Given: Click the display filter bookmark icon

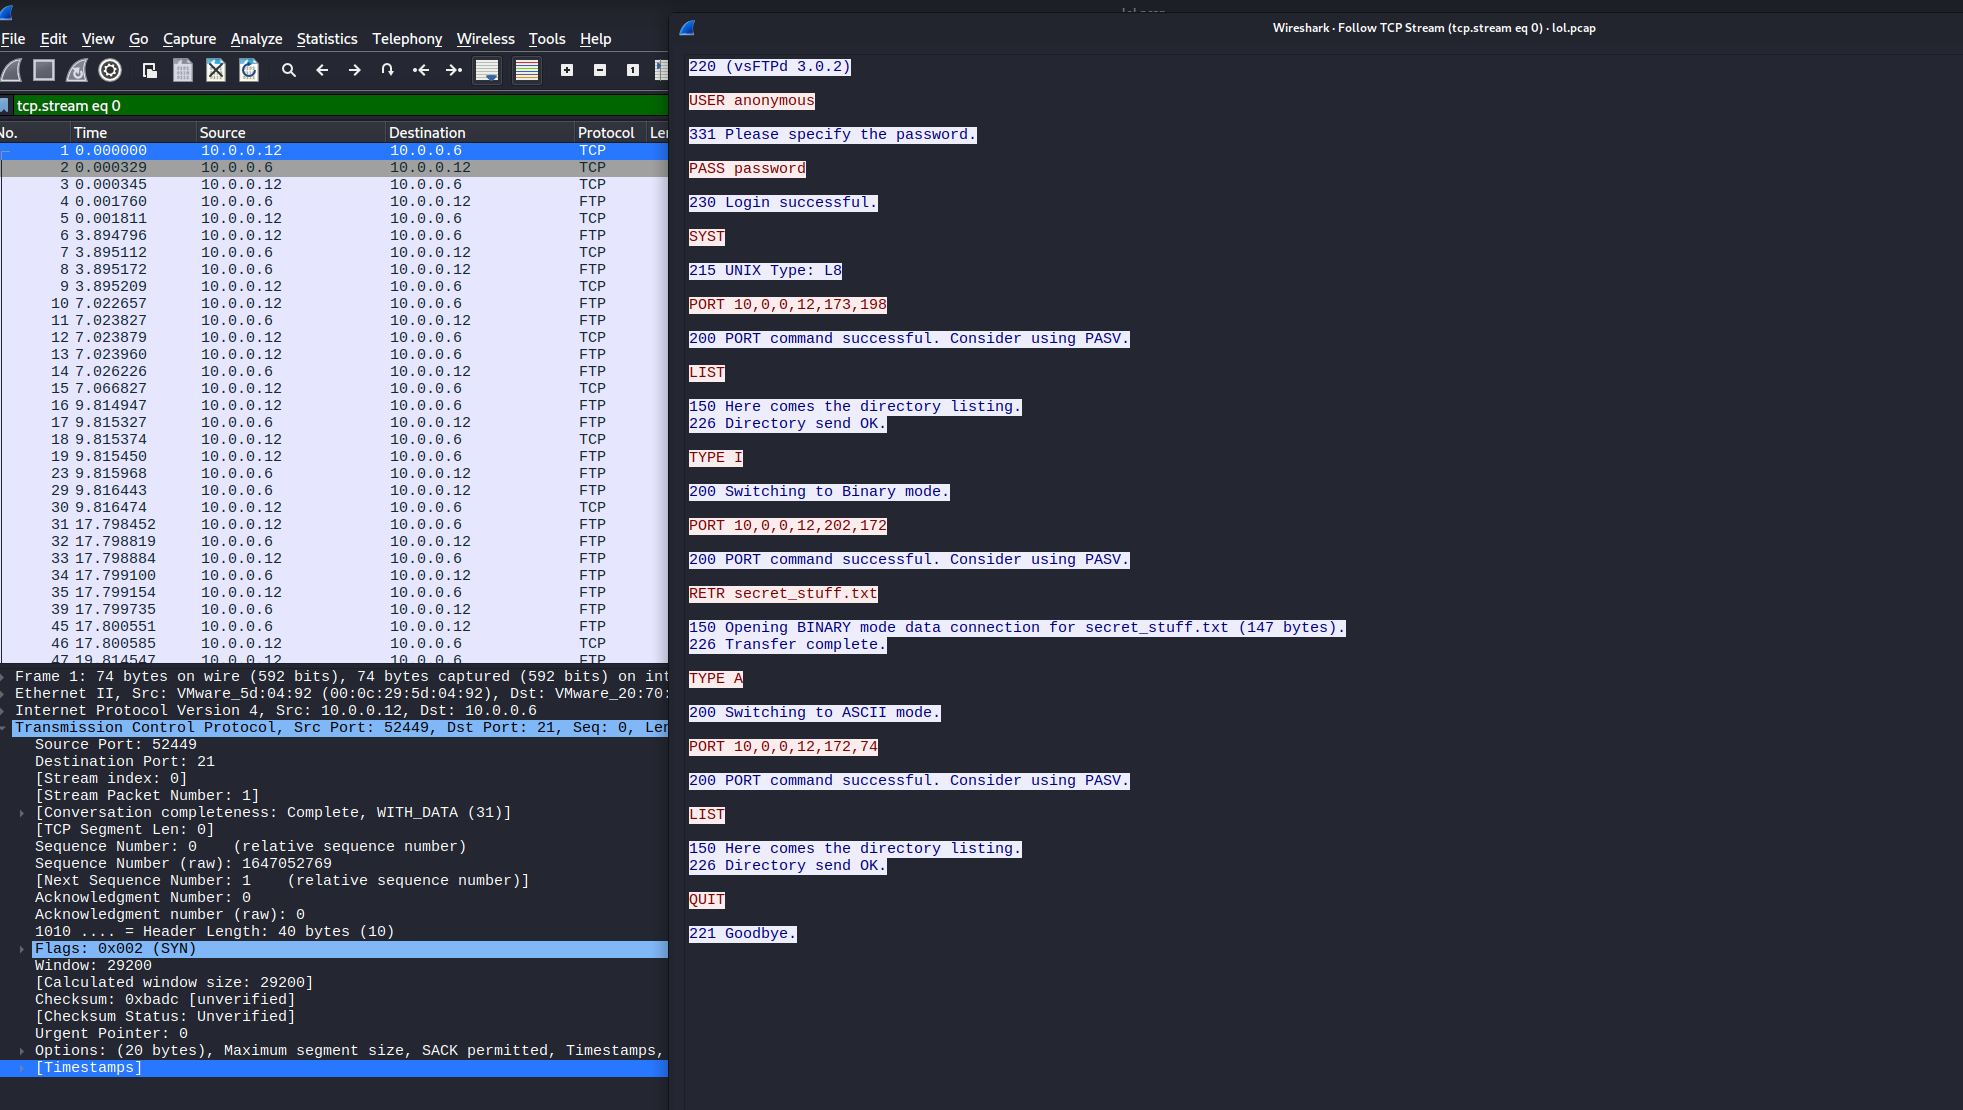Looking at the screenshot, I should point(5,106).
